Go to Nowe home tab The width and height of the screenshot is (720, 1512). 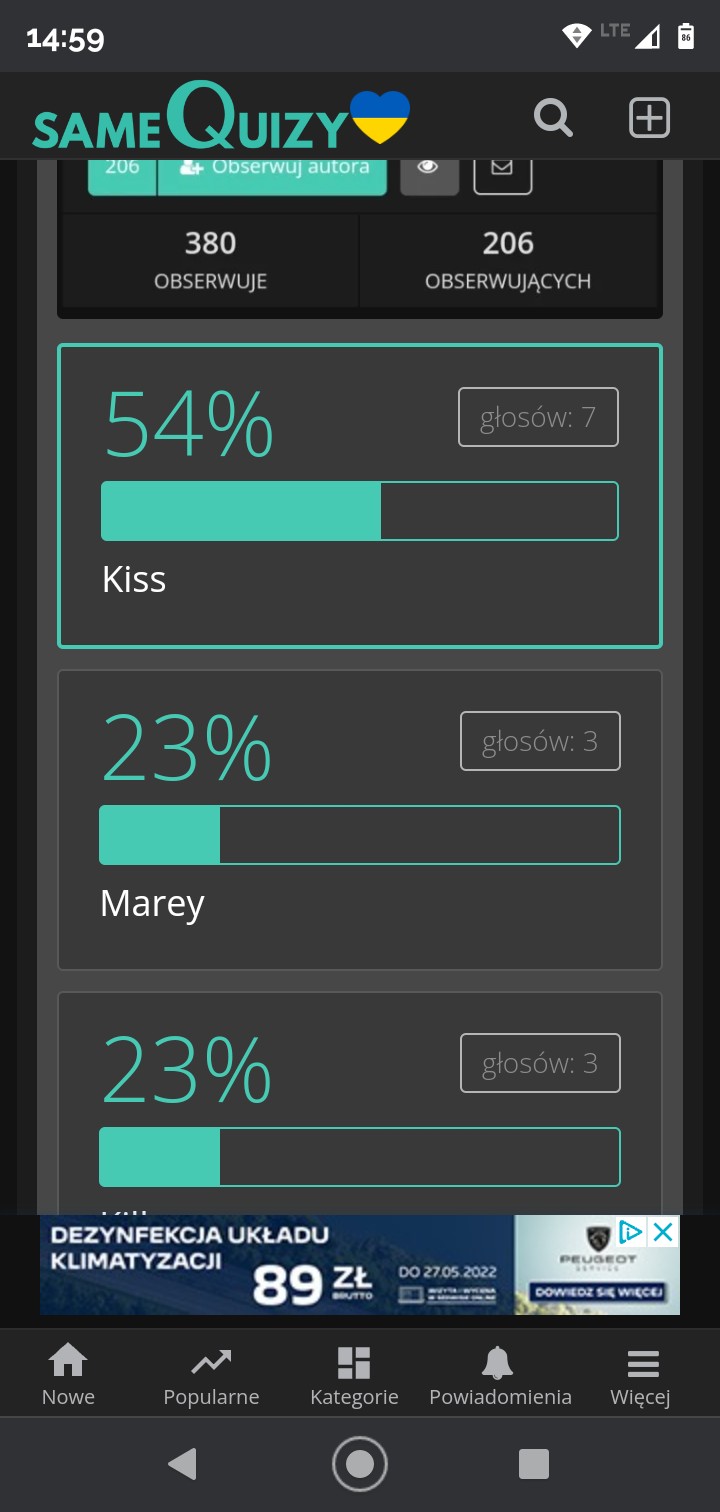pos(68,1375)
